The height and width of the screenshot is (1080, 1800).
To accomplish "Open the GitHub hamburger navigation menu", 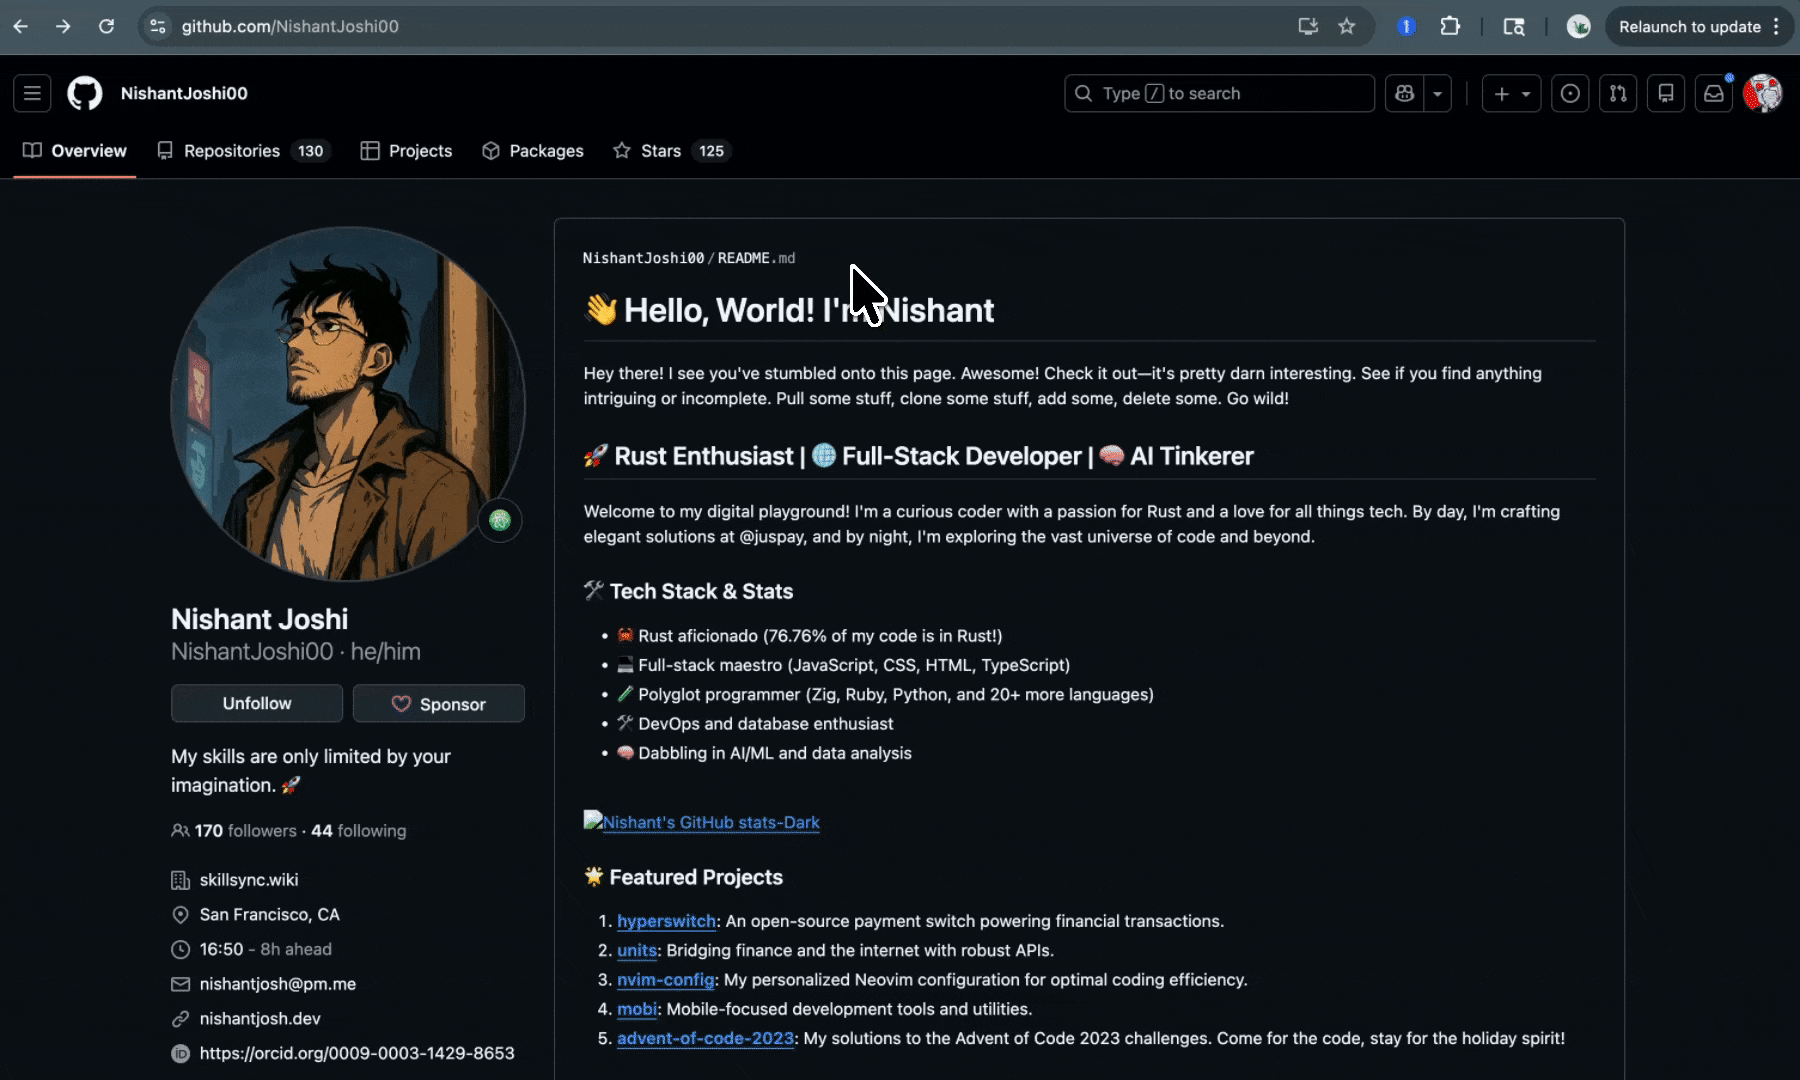I will click(x=32, y=93).
